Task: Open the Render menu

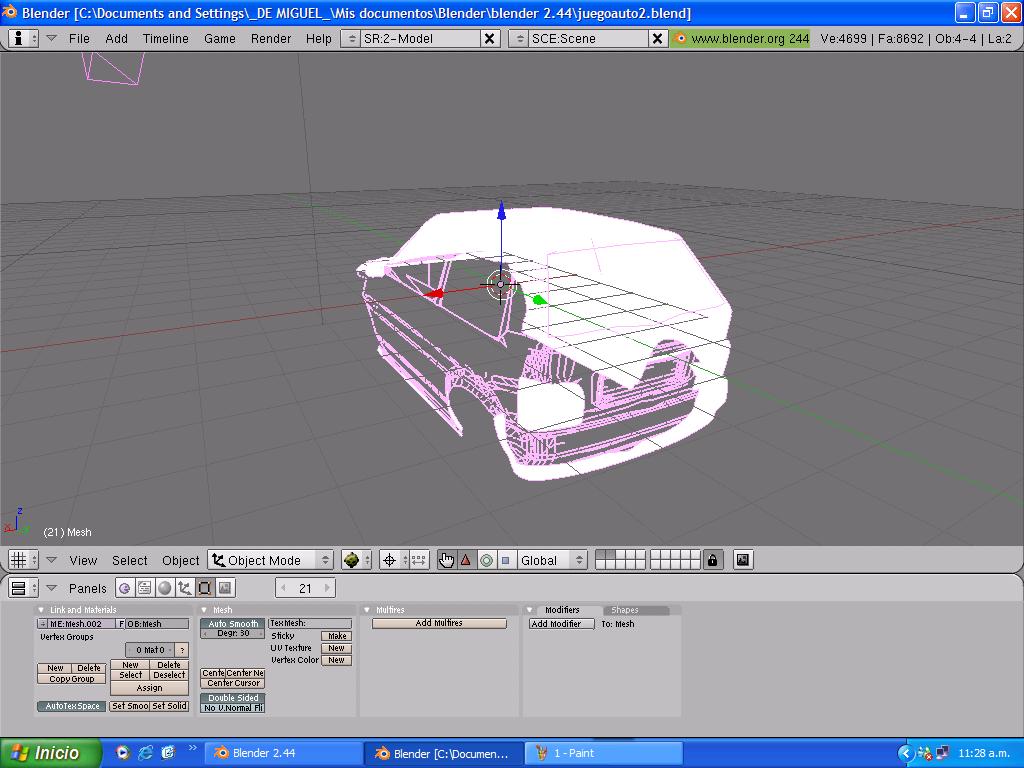Action: tap(271, 38)
